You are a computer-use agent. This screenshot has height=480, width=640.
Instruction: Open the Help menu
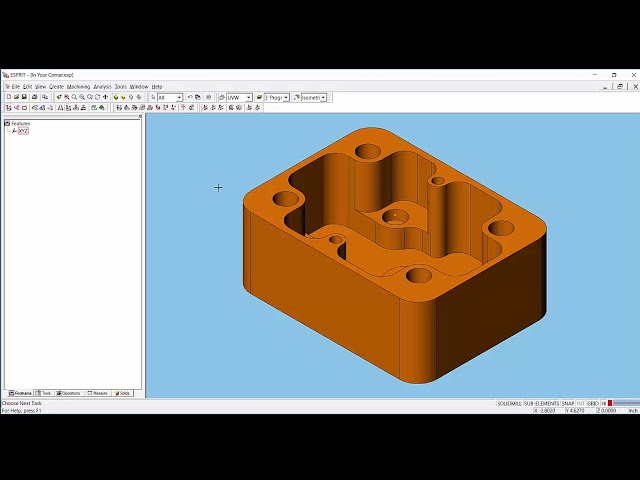(x=157, y=87)
